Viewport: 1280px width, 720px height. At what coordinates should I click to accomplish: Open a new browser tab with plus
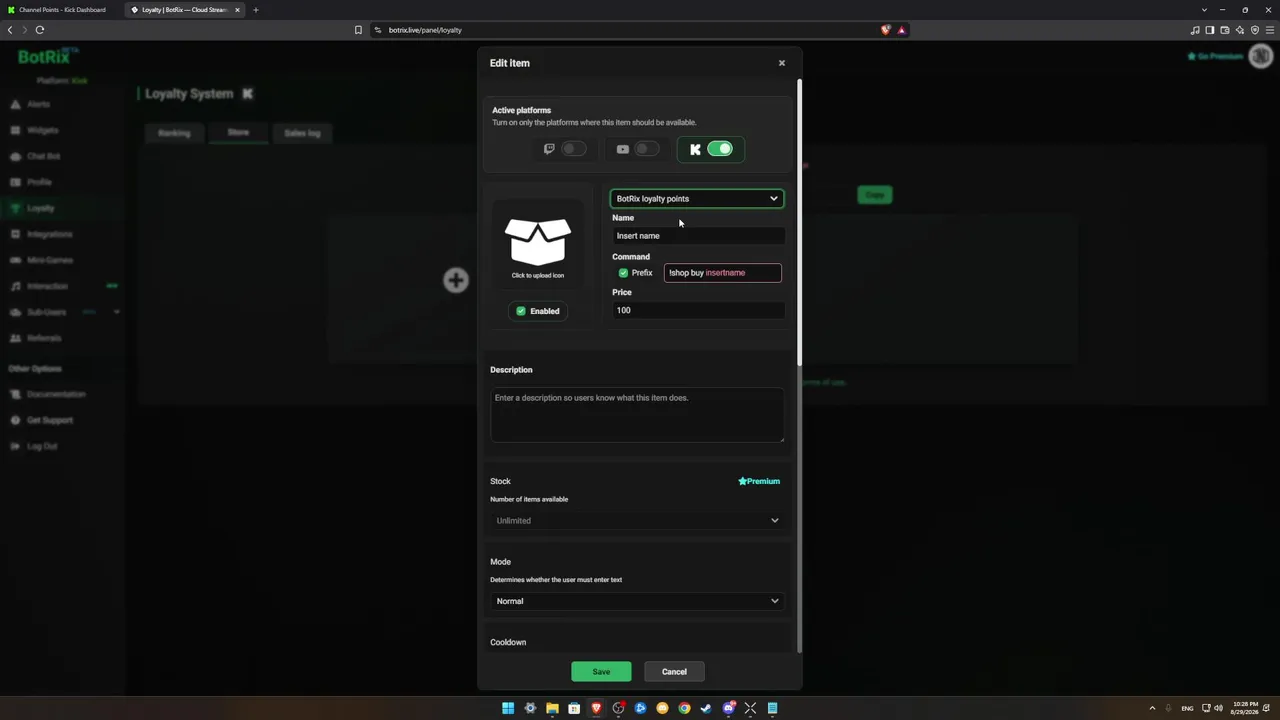click(x=255, y=10)
